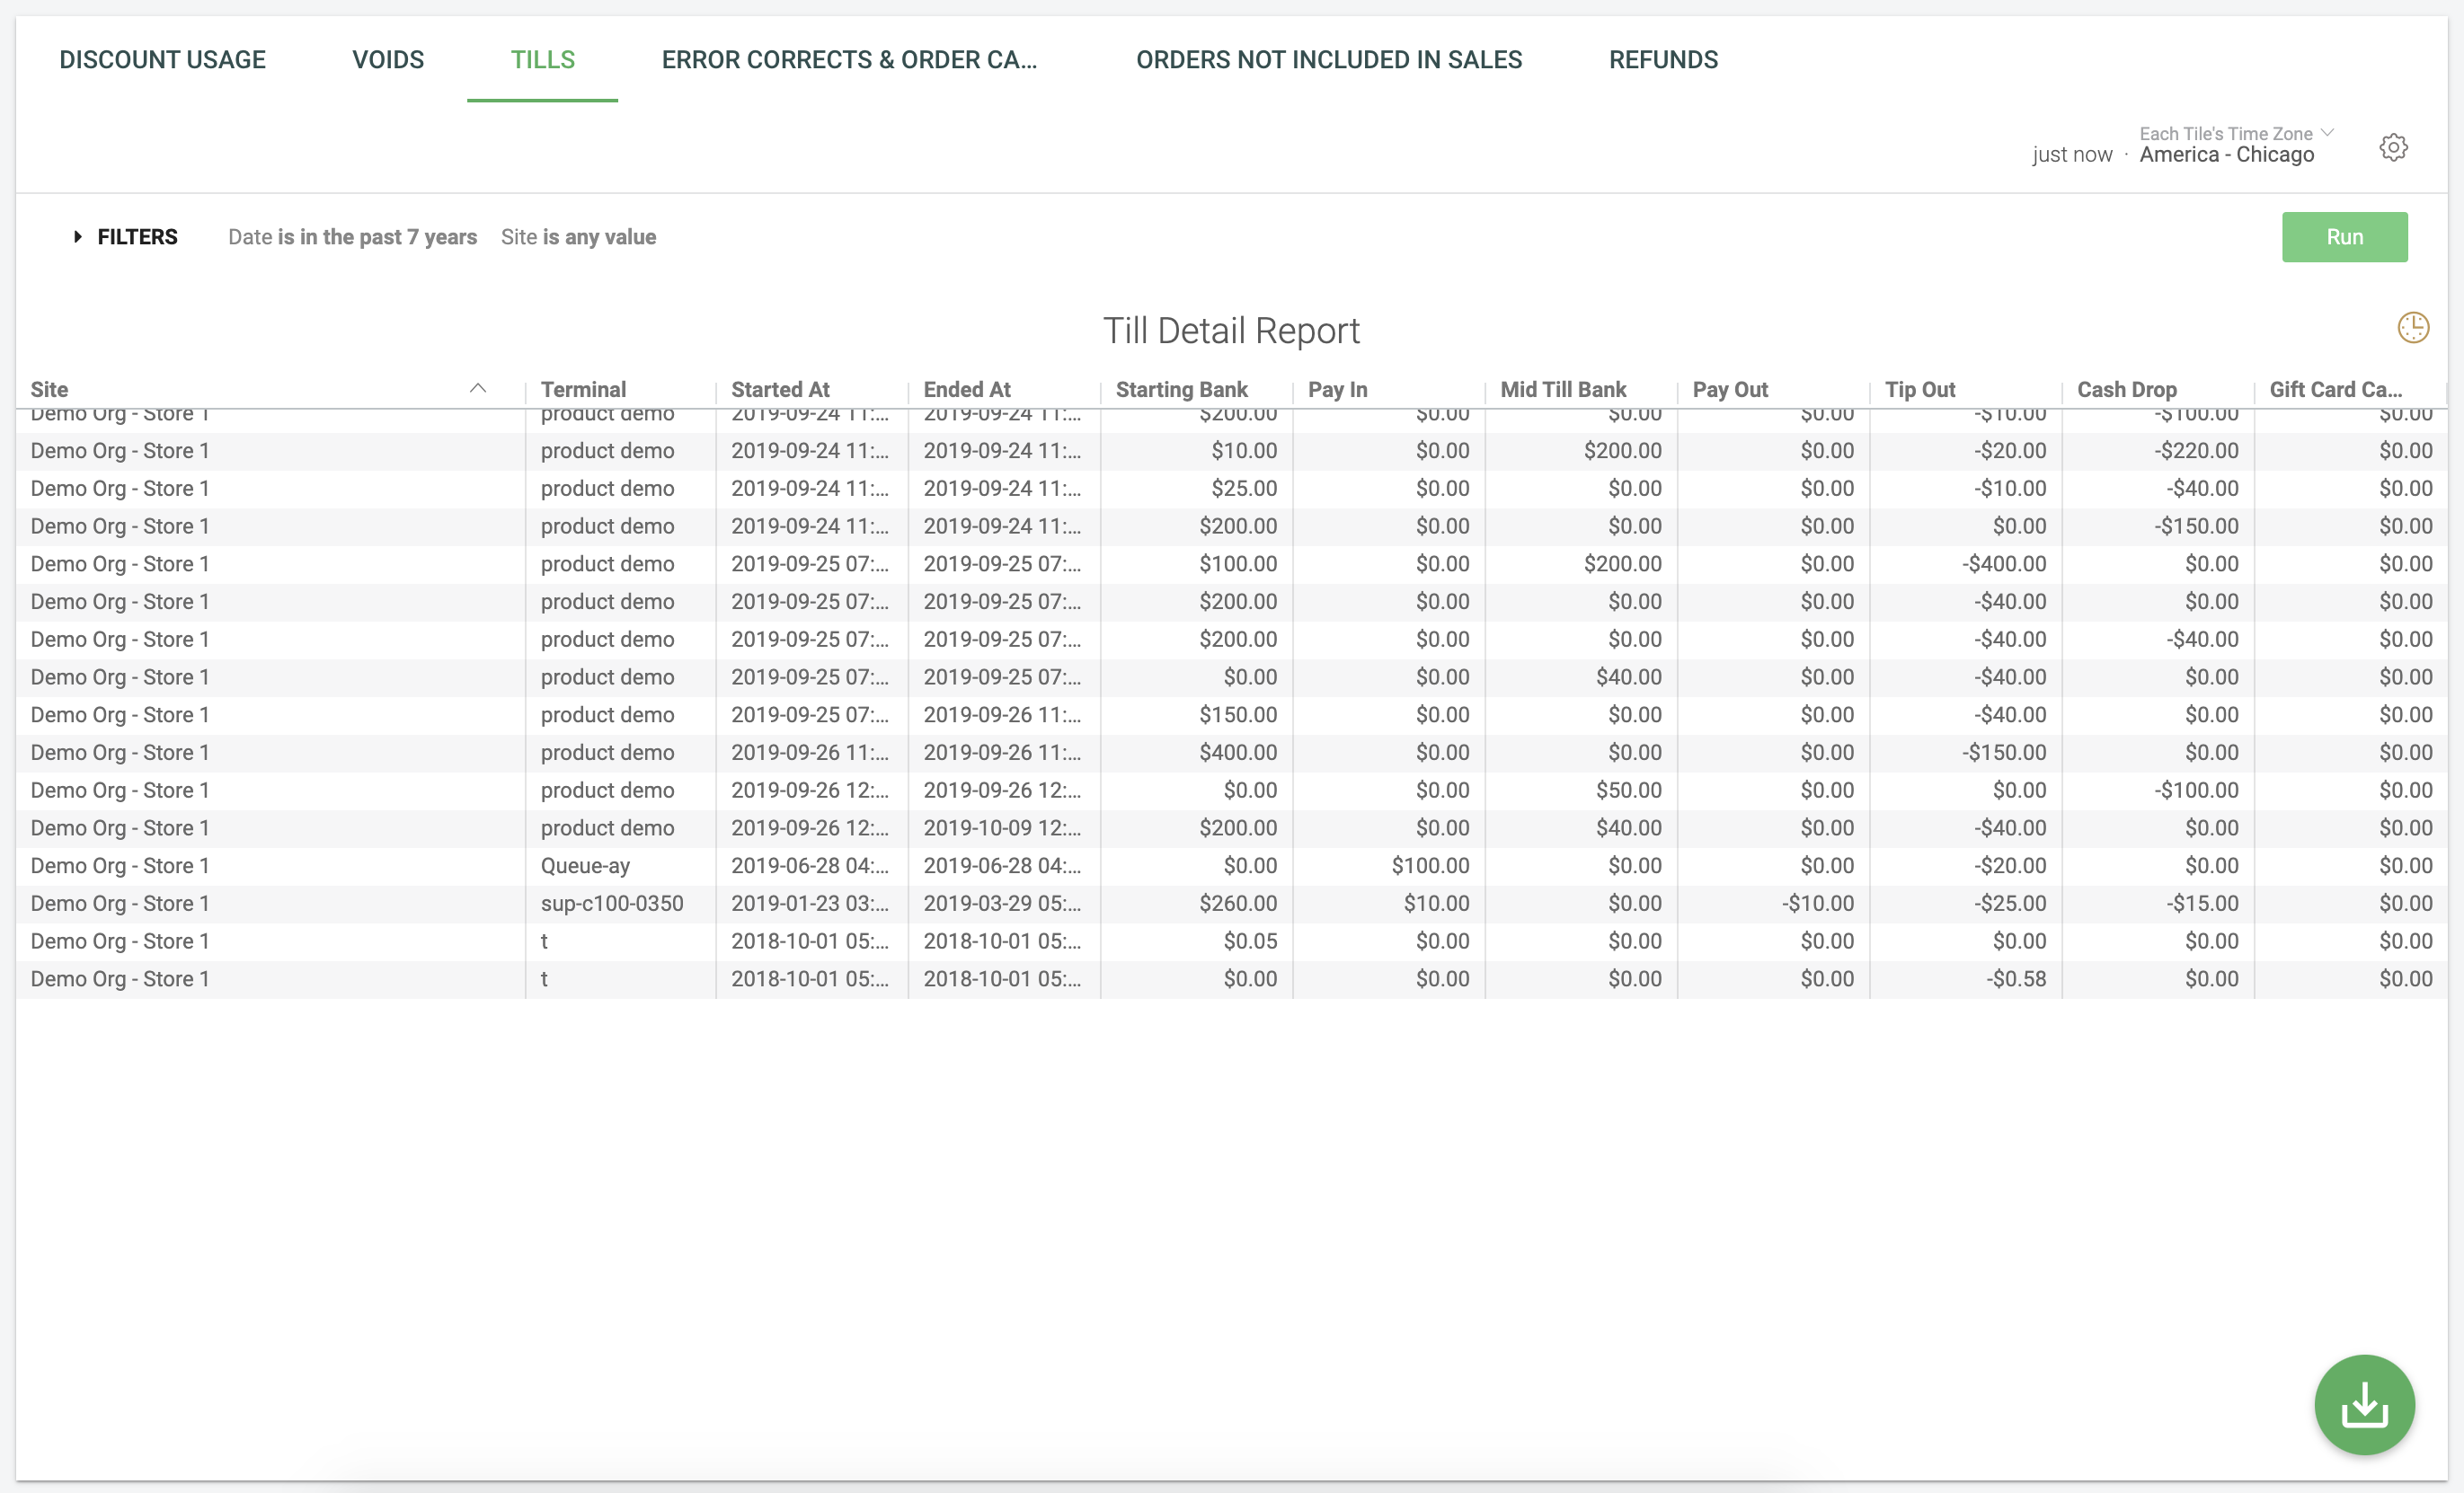Screen dimensions: 2464x1493
Task: Sort by the Mid Till Bank column header
Action: (1563, 389)
